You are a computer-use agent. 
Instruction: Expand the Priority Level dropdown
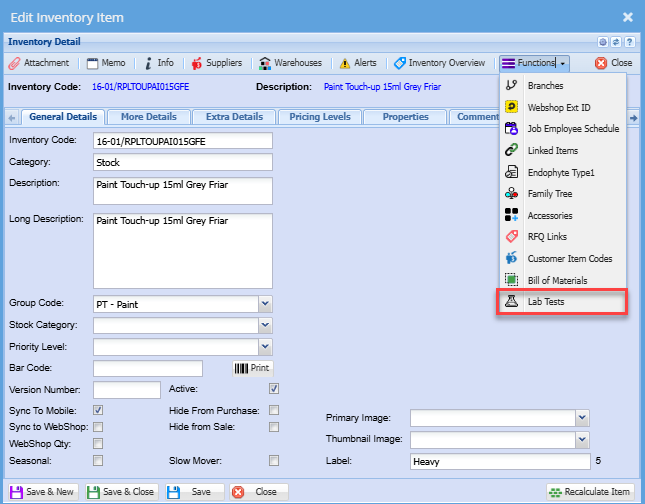click(x=265, y=347)
